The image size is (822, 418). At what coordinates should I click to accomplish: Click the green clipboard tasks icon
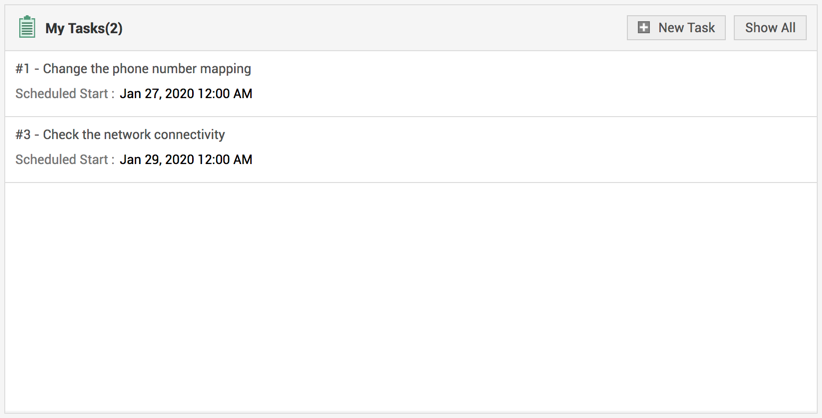coord(27,28)
